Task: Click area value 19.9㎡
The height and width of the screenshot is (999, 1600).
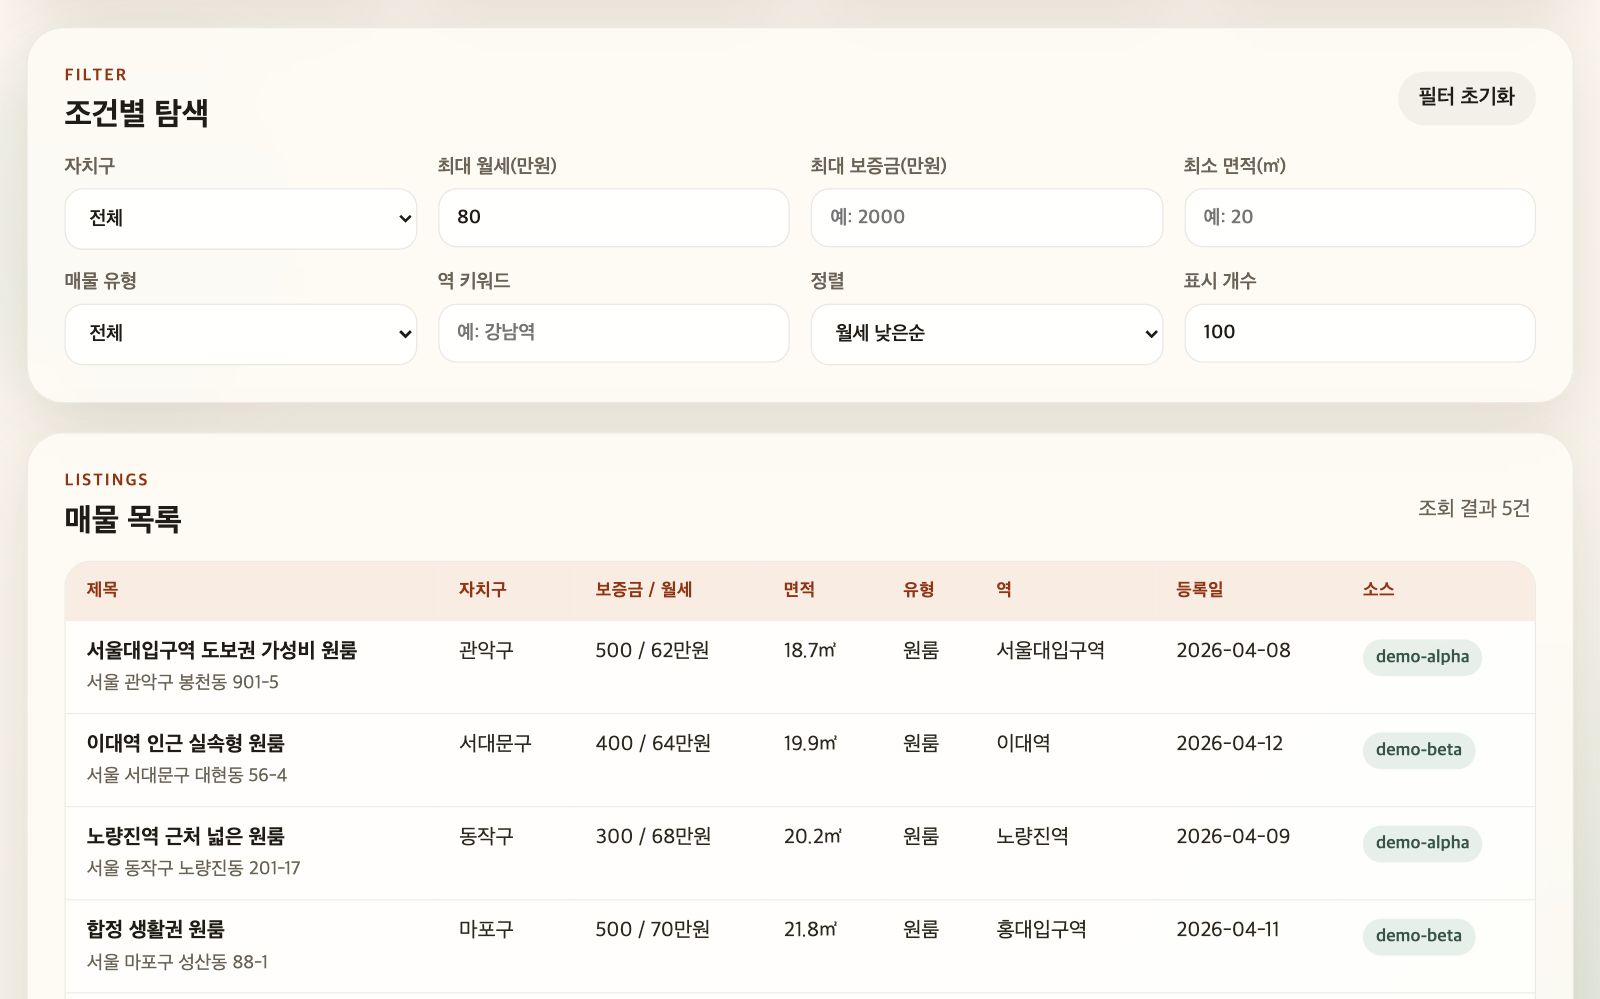Action: [810, 743]
